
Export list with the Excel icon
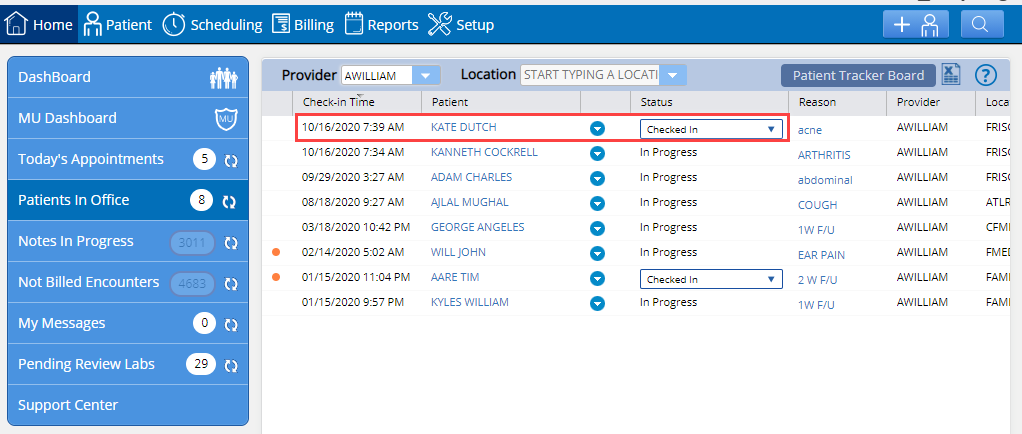[952, 75]
